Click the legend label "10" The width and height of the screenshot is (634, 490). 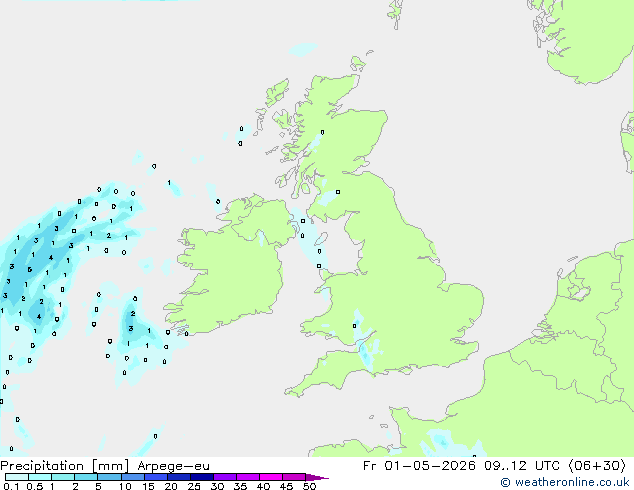125,486
